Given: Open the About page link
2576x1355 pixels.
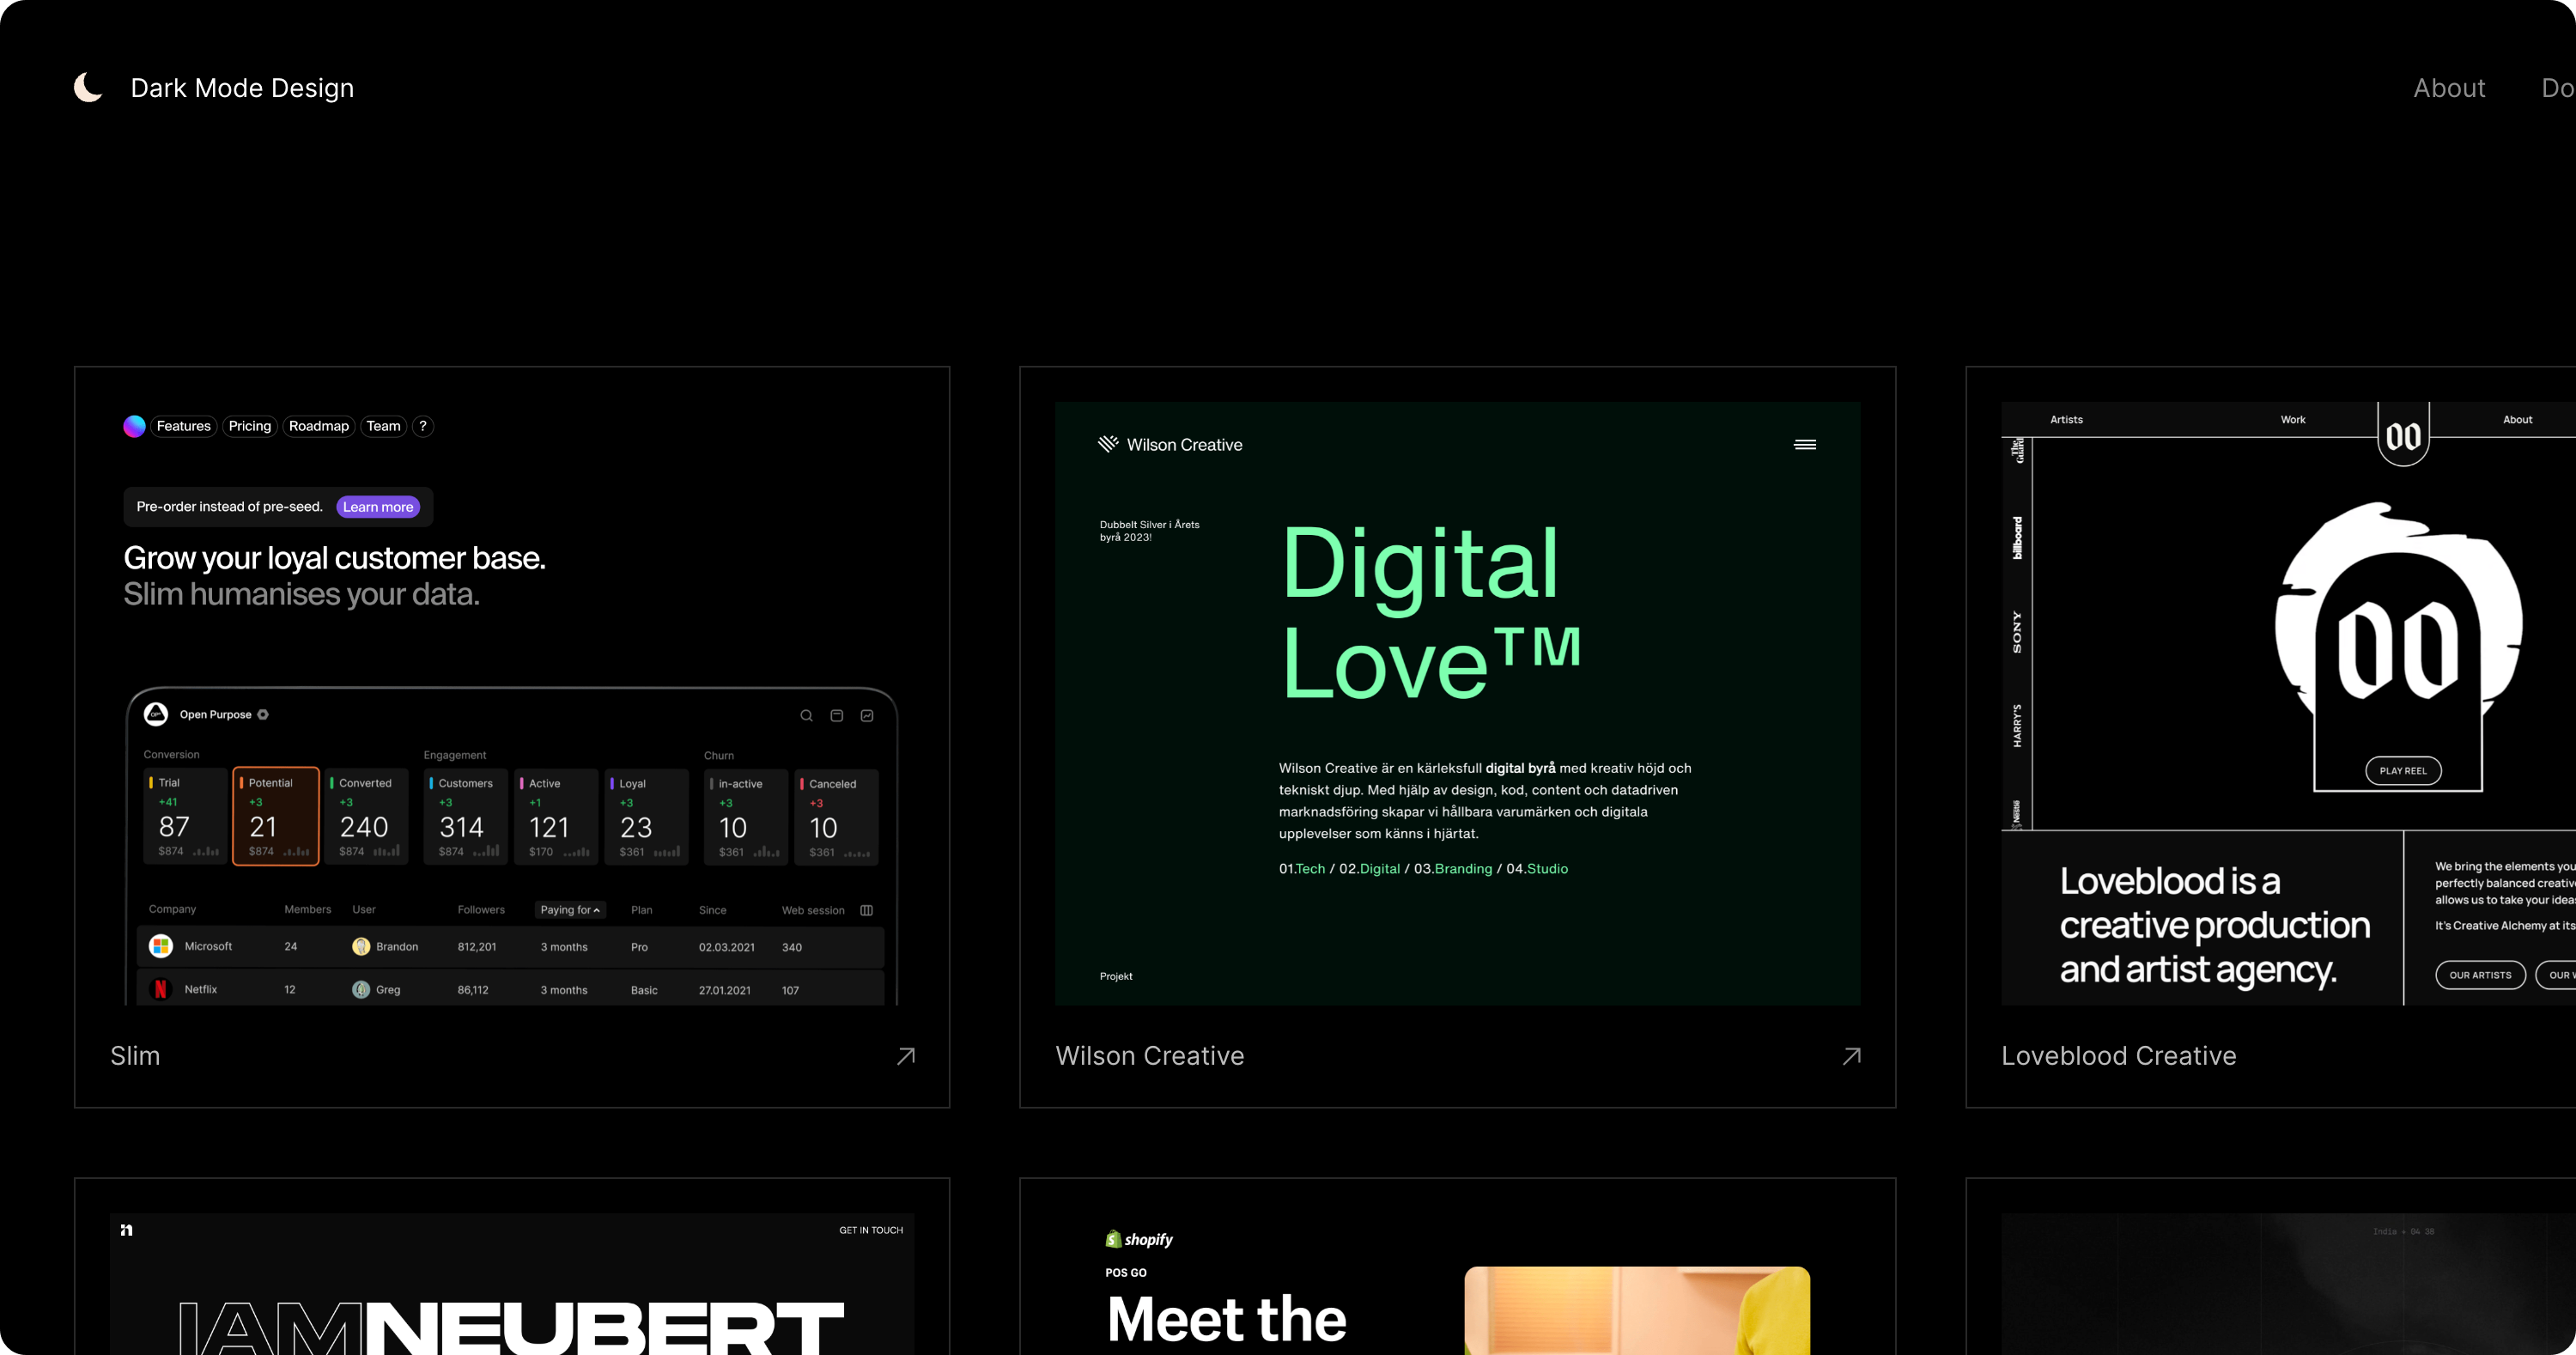Looking at the screenshot, I should [x=2449, y=88].
